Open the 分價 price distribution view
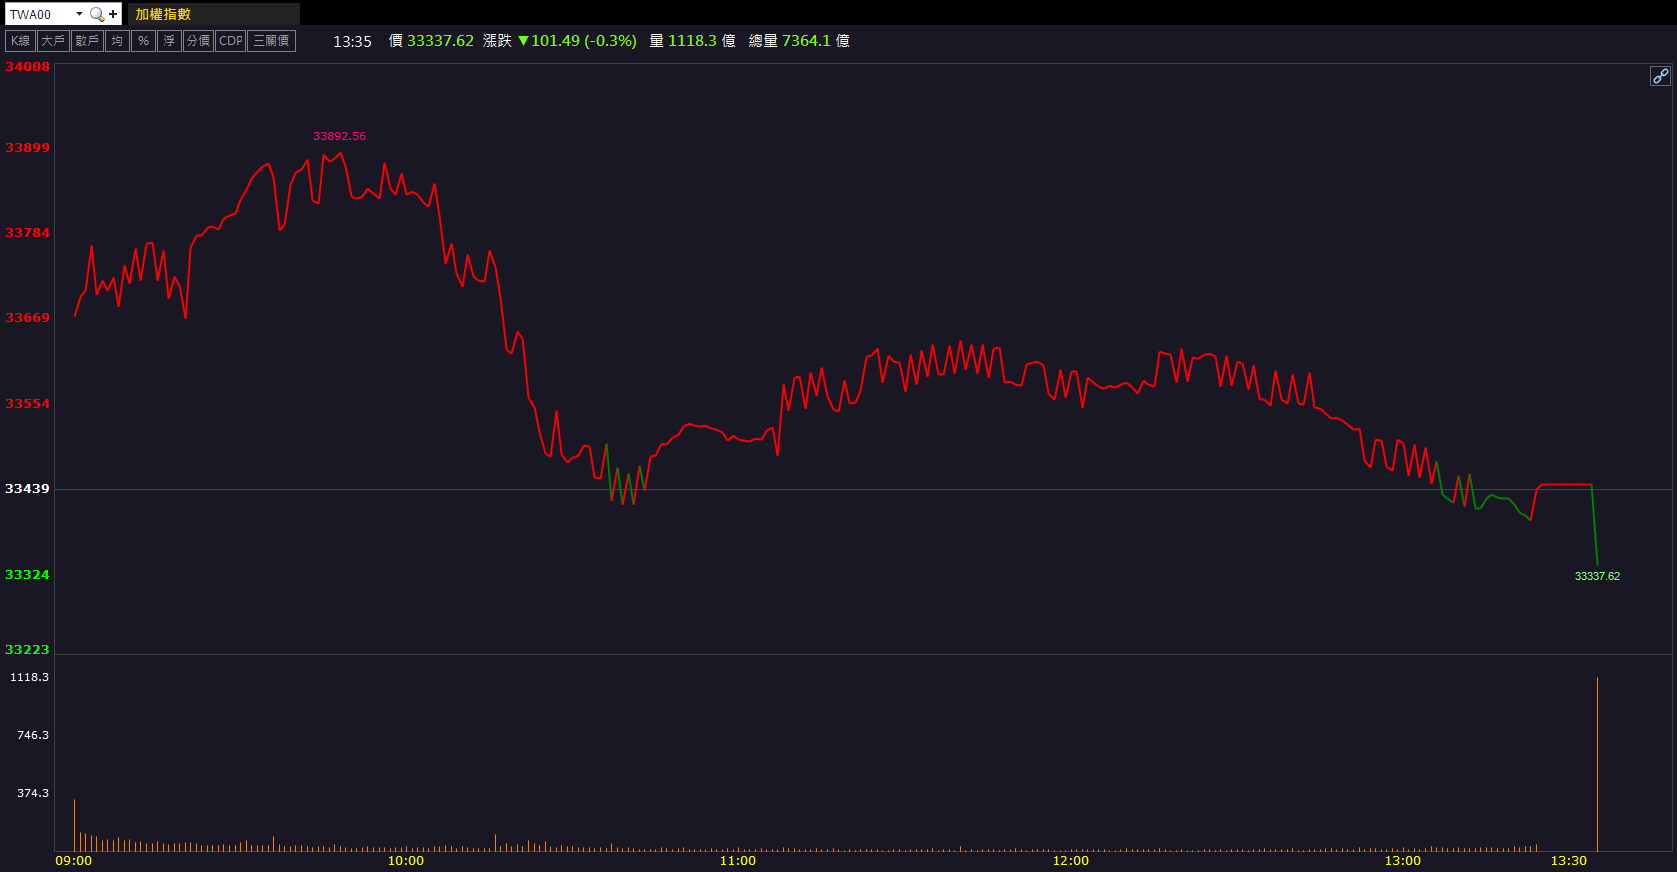The width and height of the screenshot is (1677, 872). [x=198, y=41]
